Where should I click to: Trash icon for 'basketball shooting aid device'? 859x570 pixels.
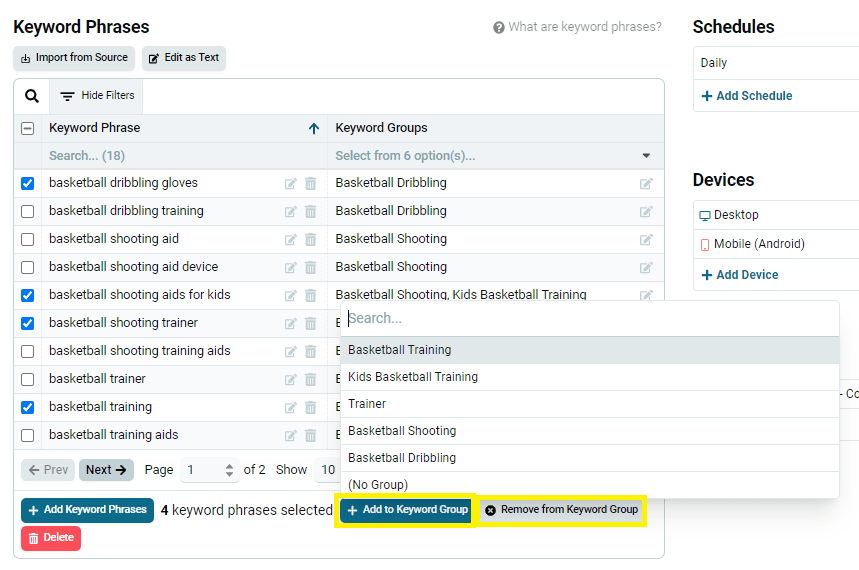point(311,267)
